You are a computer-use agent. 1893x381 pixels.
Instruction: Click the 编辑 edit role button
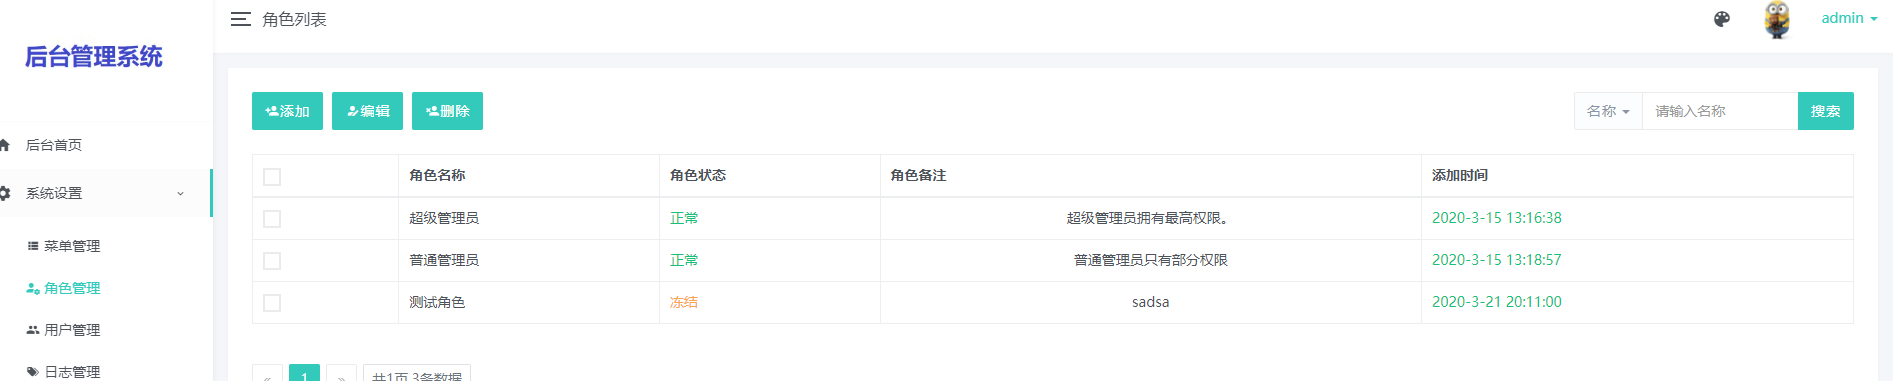tap(367, 111)
